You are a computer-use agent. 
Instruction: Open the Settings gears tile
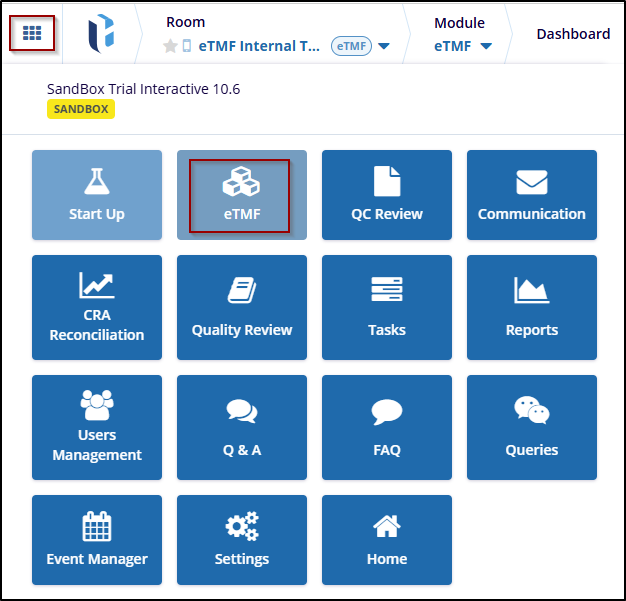(241, 540)
